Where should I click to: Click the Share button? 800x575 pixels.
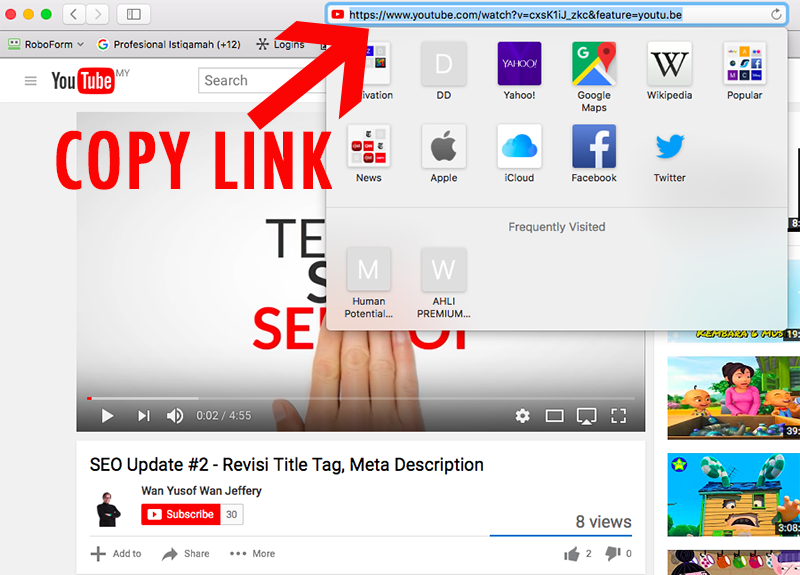pos(186,554)
